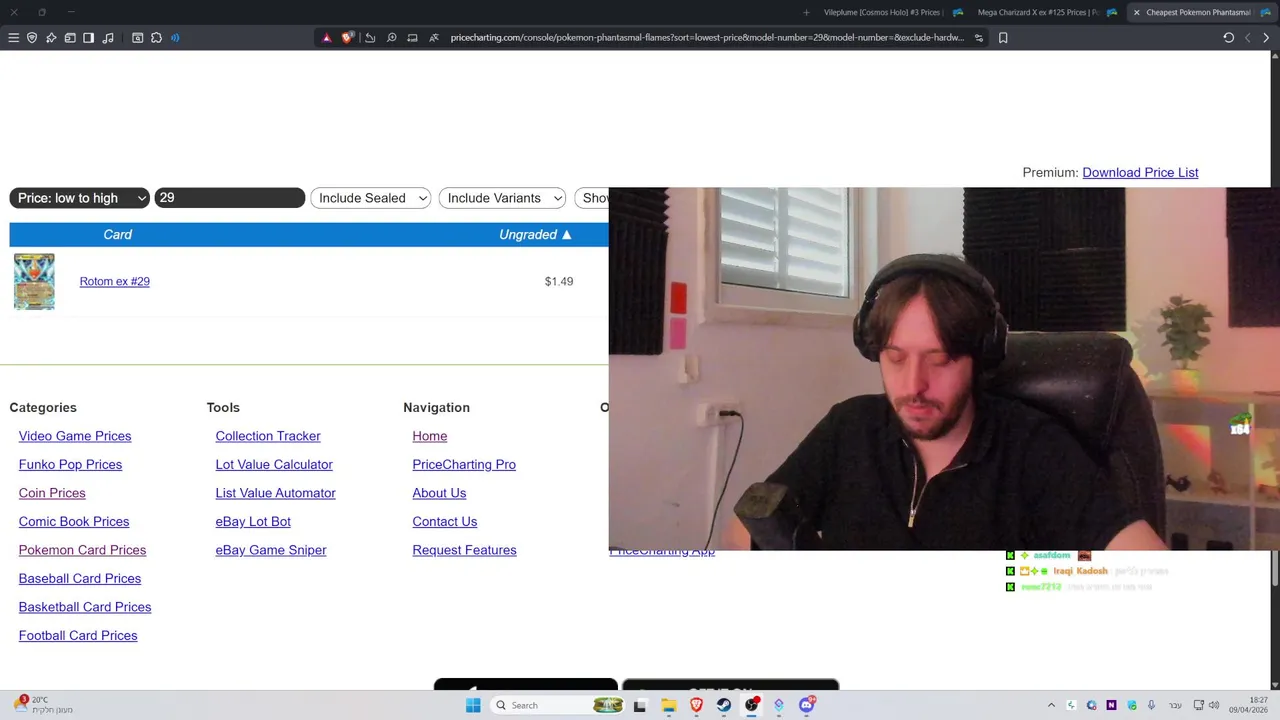Open OBS Studio from the taskbar
This screenshot has width=1280, height=720.
tap(751, 705)
